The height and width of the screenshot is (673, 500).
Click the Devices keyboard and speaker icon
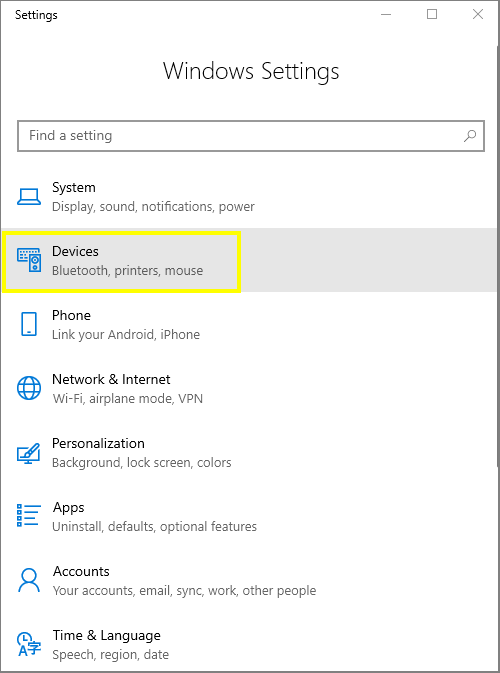(29, 260)
